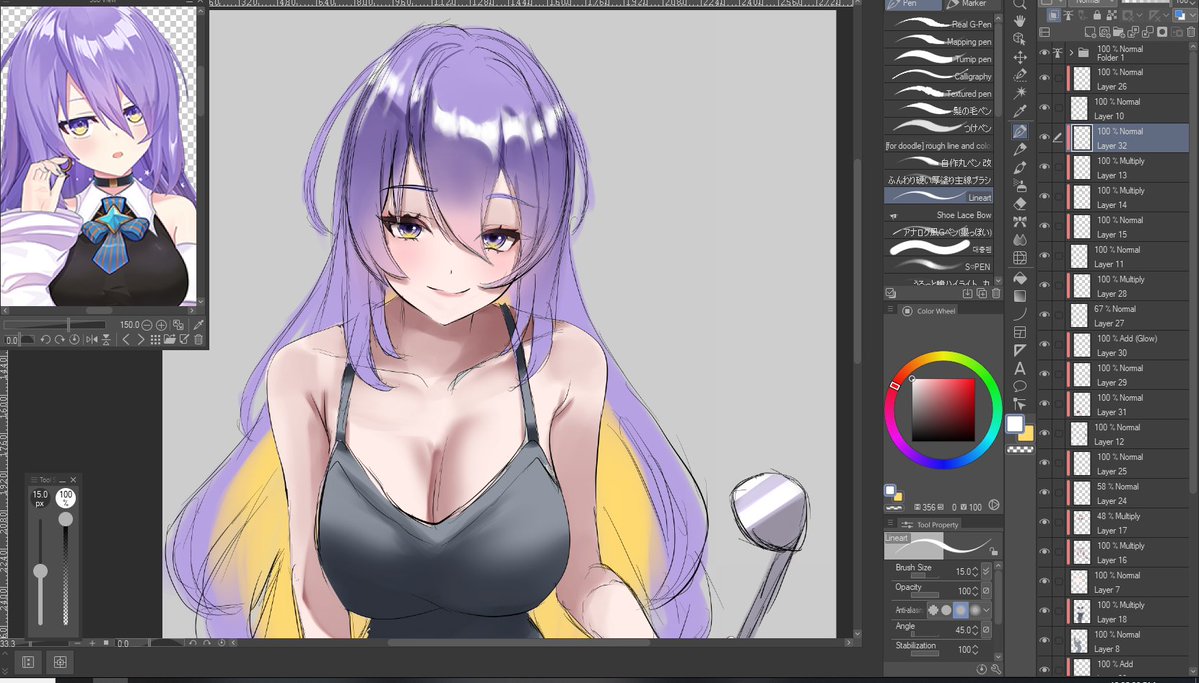The width and height of the screenshot is (1199, 683).
Task: Select the Fill bucket tool
Action: tap(1019, 278)
